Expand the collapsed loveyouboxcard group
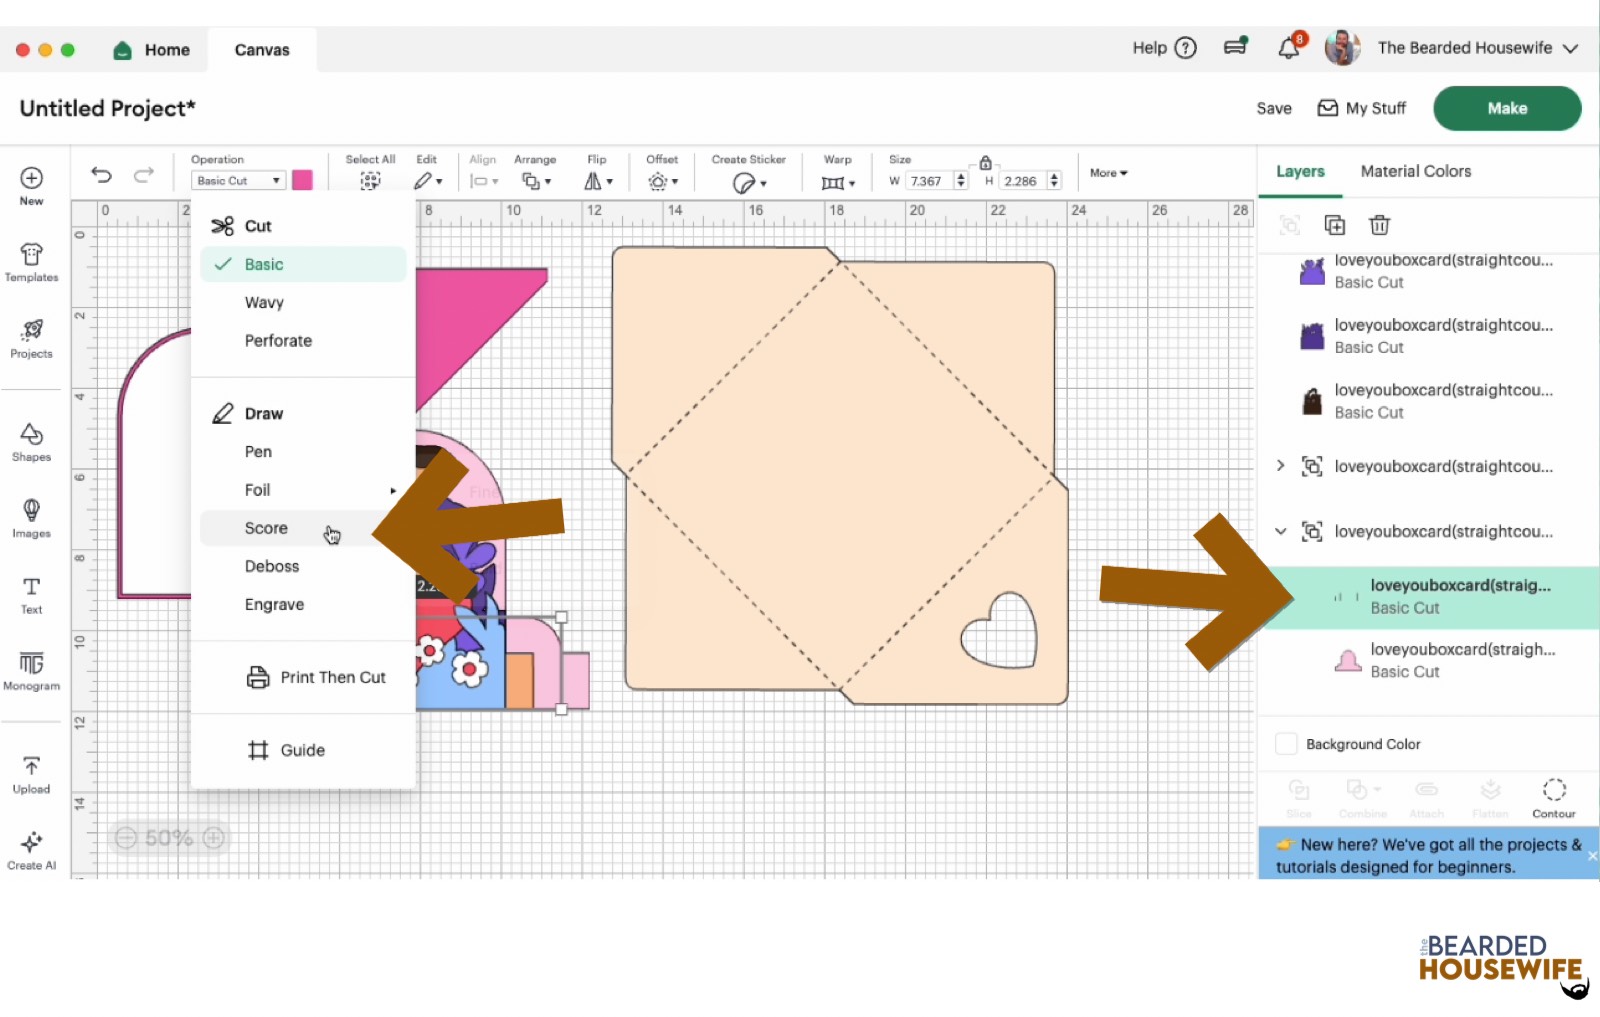This screenshot has height=1017, width=1600. click(1280, 466)
